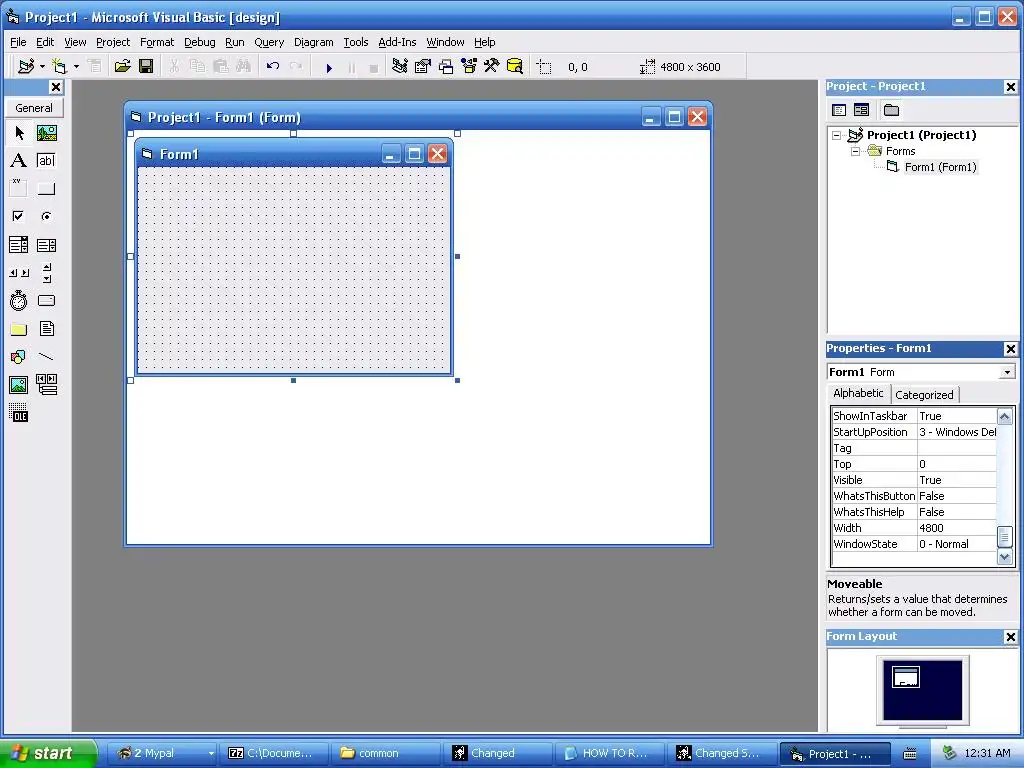Click View Object in Project panel
Viewport: 1024px width, 768px height.
[x=861, y=110]
